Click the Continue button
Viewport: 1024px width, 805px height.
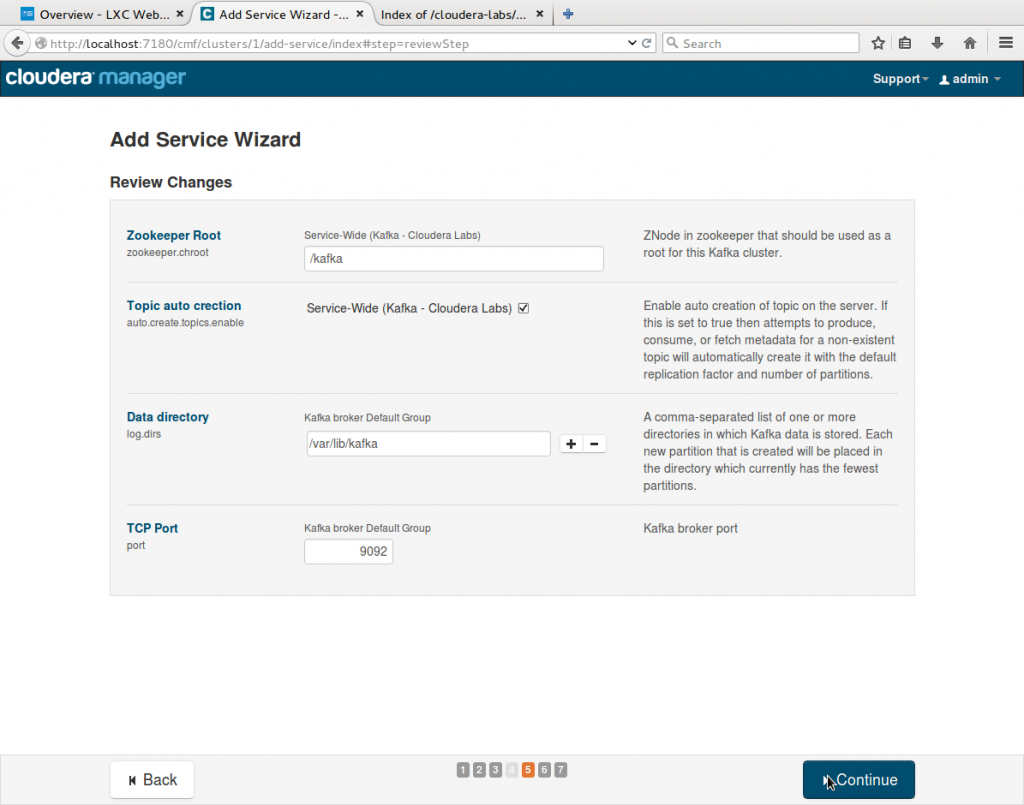pos(858,780)
